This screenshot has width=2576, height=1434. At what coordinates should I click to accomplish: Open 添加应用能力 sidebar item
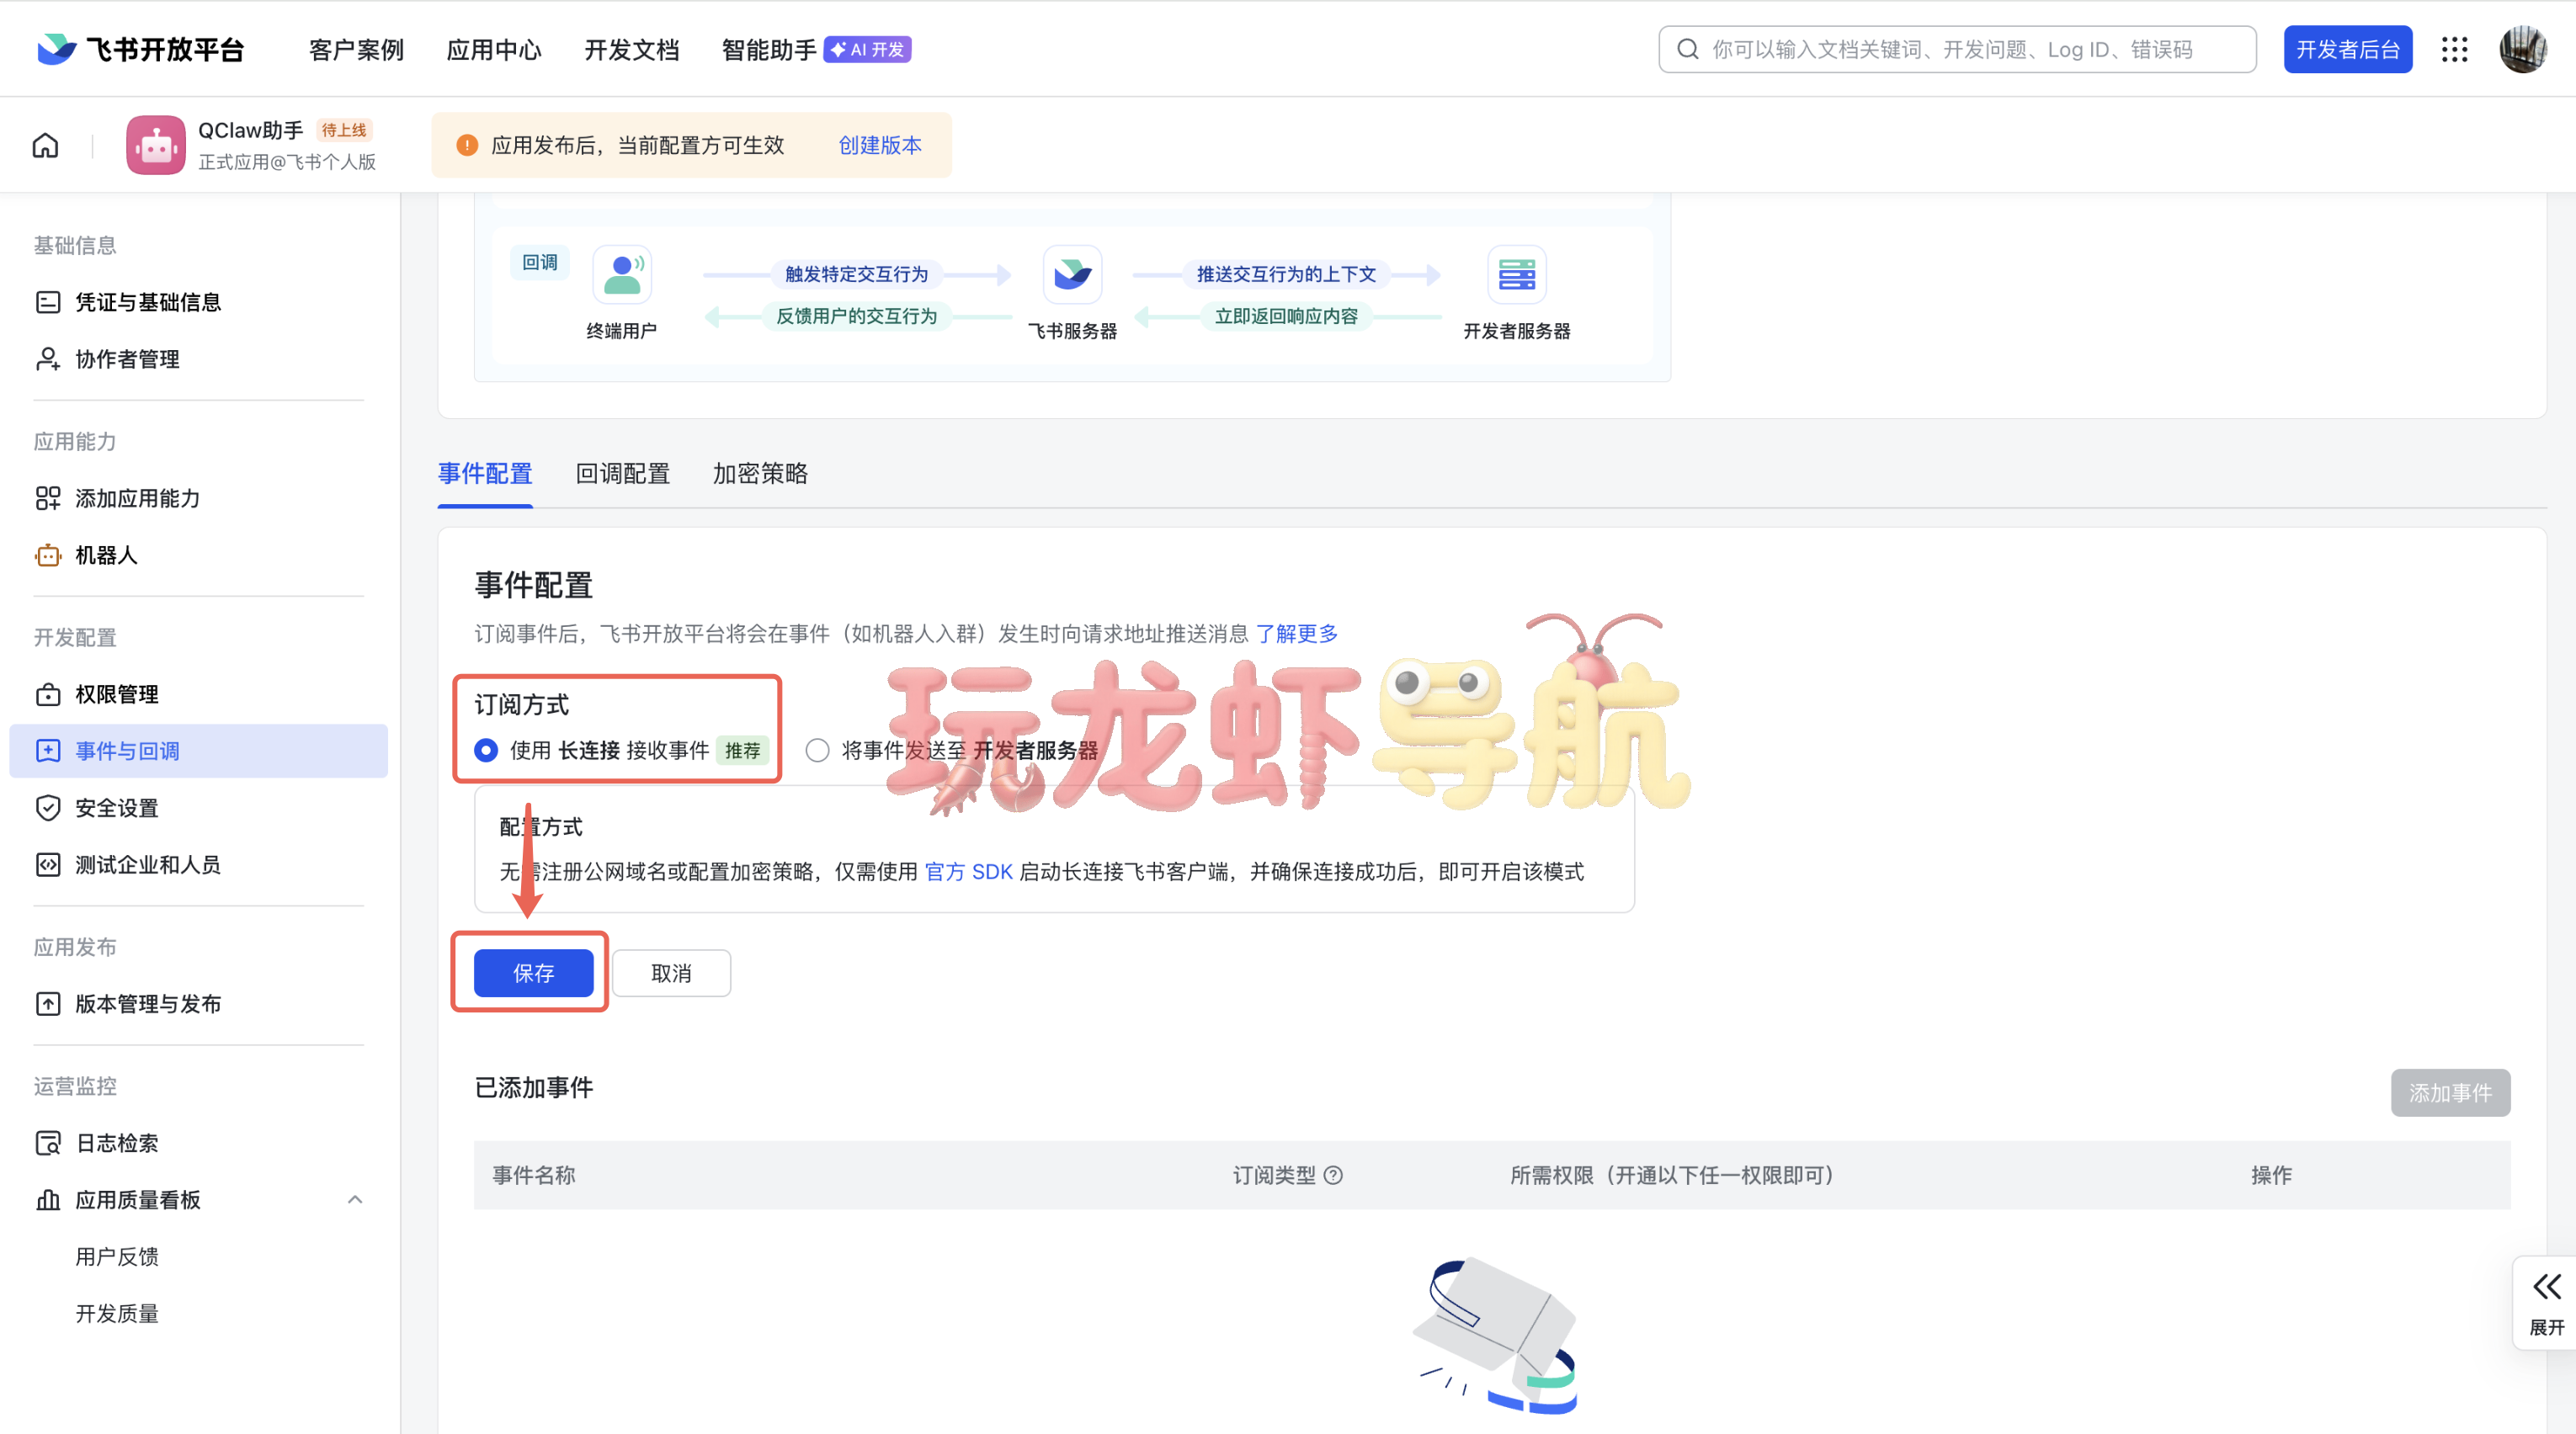[198, 498]
